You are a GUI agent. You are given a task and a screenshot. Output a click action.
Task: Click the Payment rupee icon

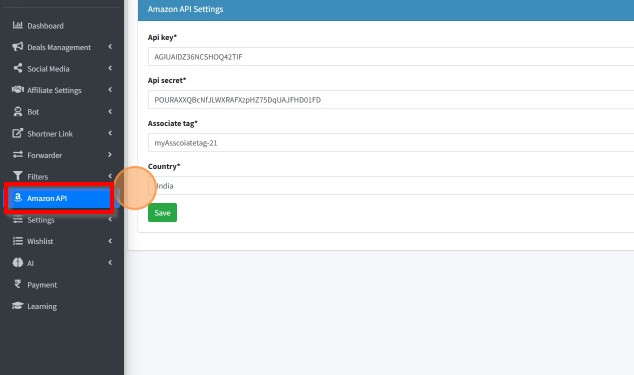17,284
